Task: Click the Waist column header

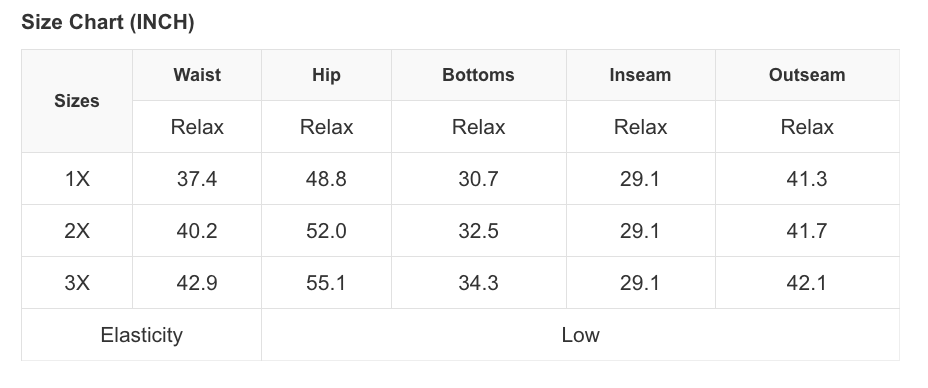Action: coord(197,75)
